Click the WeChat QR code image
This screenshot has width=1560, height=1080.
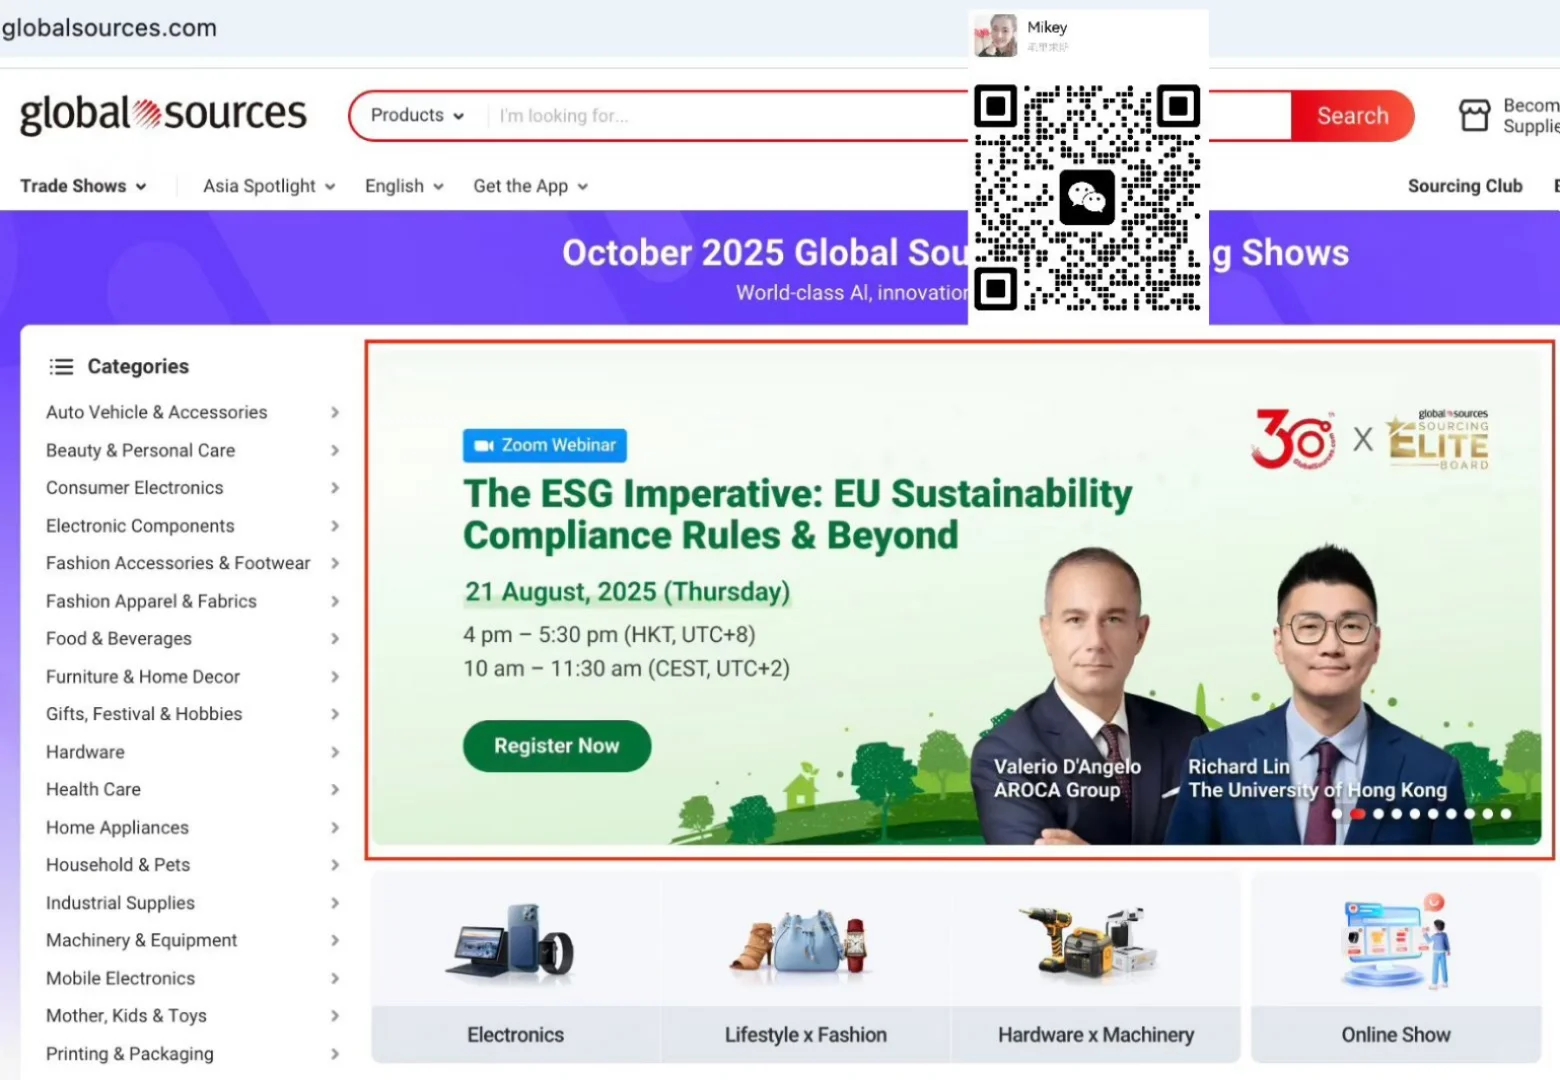(1087, 197)
